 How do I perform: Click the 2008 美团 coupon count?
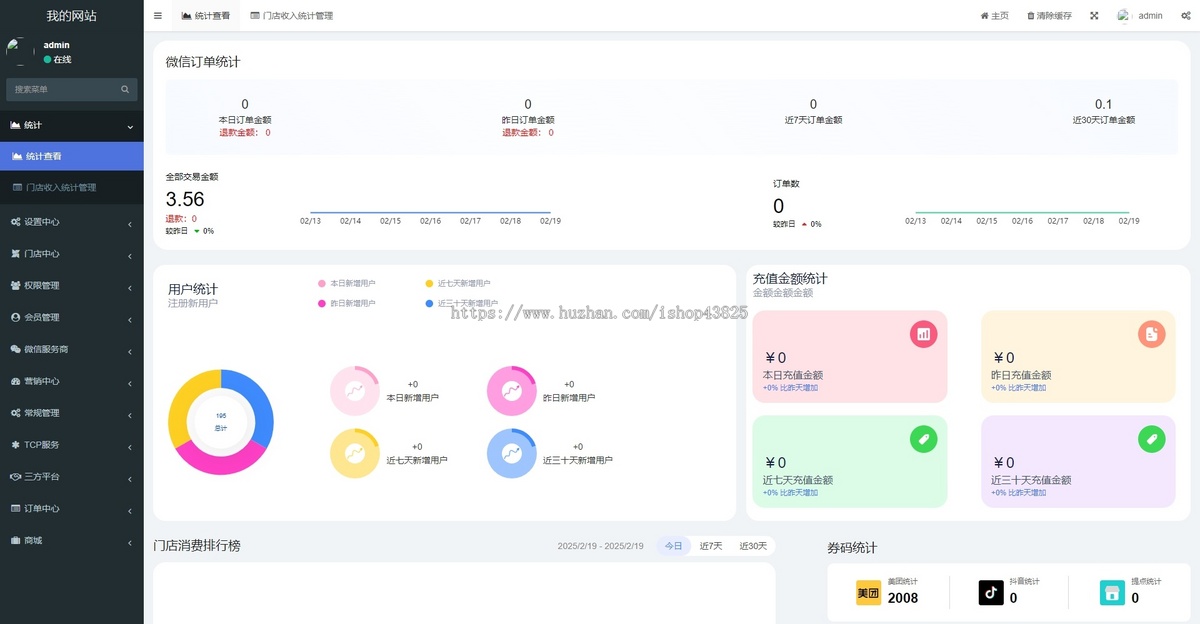(903, 598)
